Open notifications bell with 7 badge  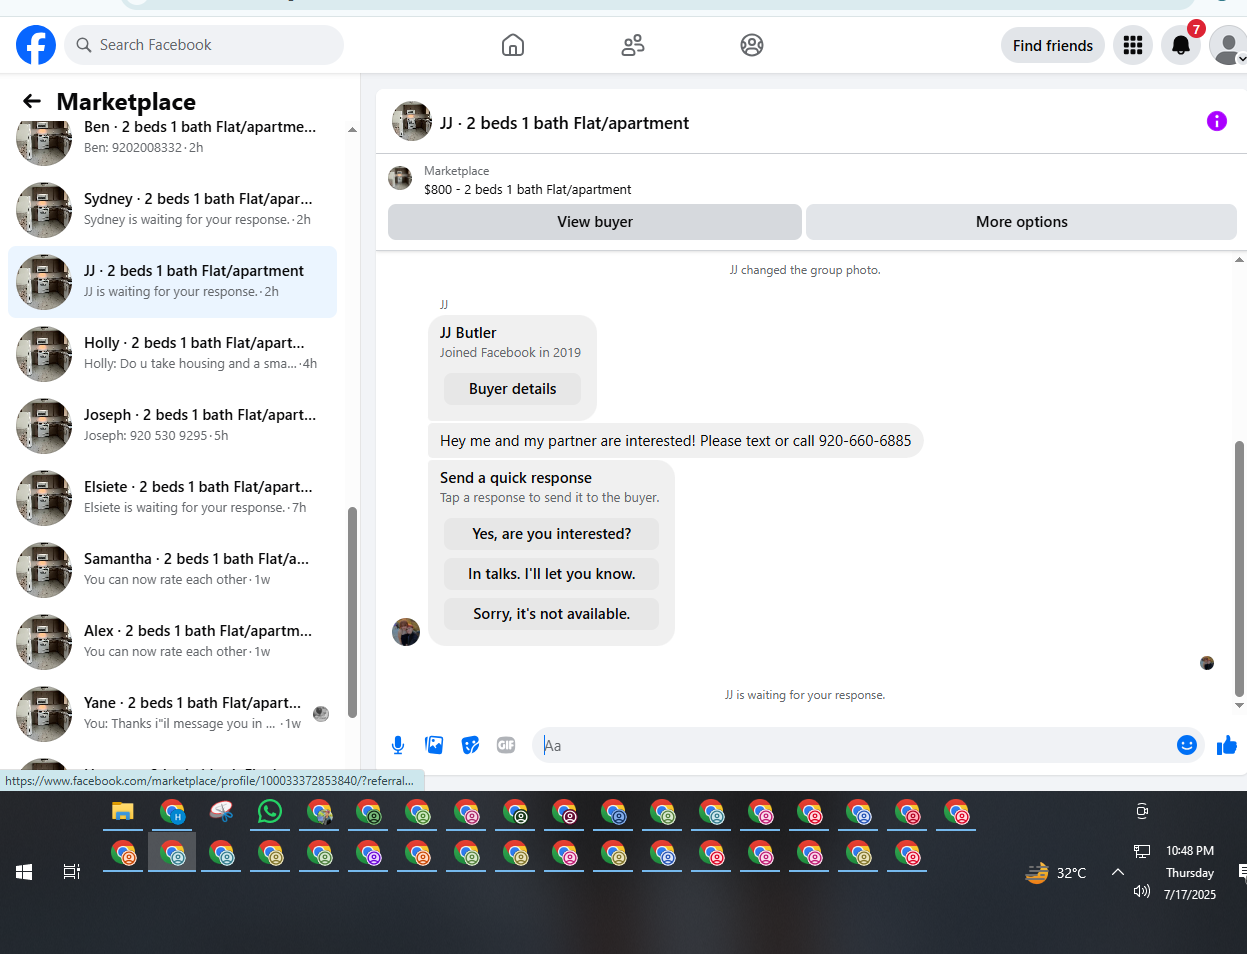(1181, 45)
